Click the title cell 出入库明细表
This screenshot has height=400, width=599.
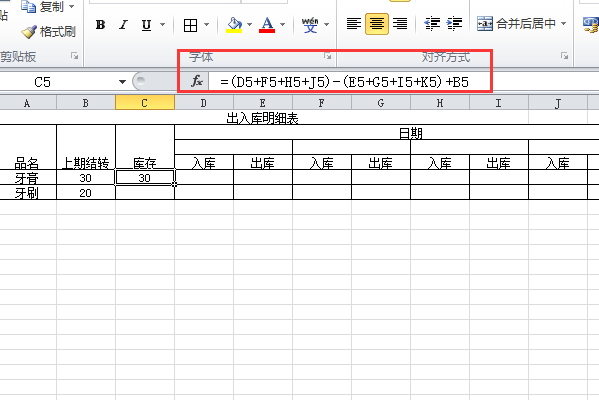click(x=262, y=118)
